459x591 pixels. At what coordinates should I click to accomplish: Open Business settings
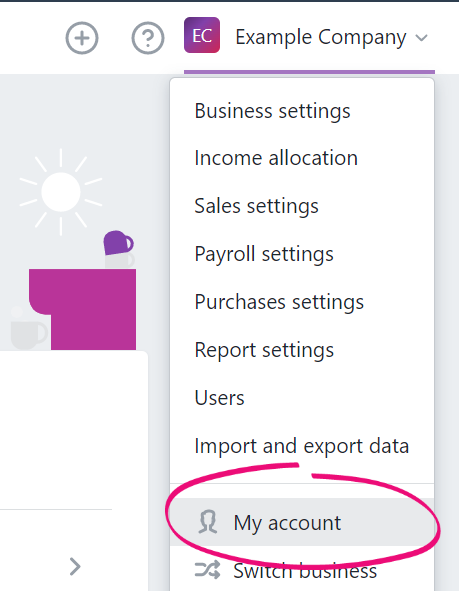272,111
